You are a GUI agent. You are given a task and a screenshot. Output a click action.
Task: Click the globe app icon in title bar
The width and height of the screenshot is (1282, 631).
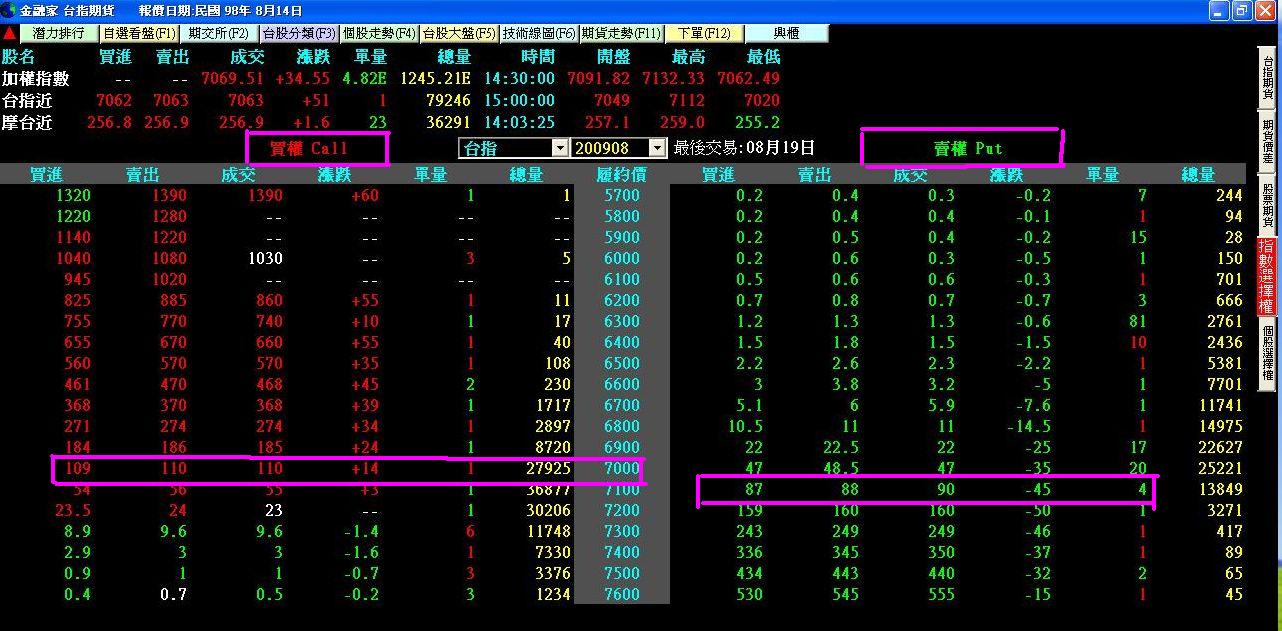[9, 10]
